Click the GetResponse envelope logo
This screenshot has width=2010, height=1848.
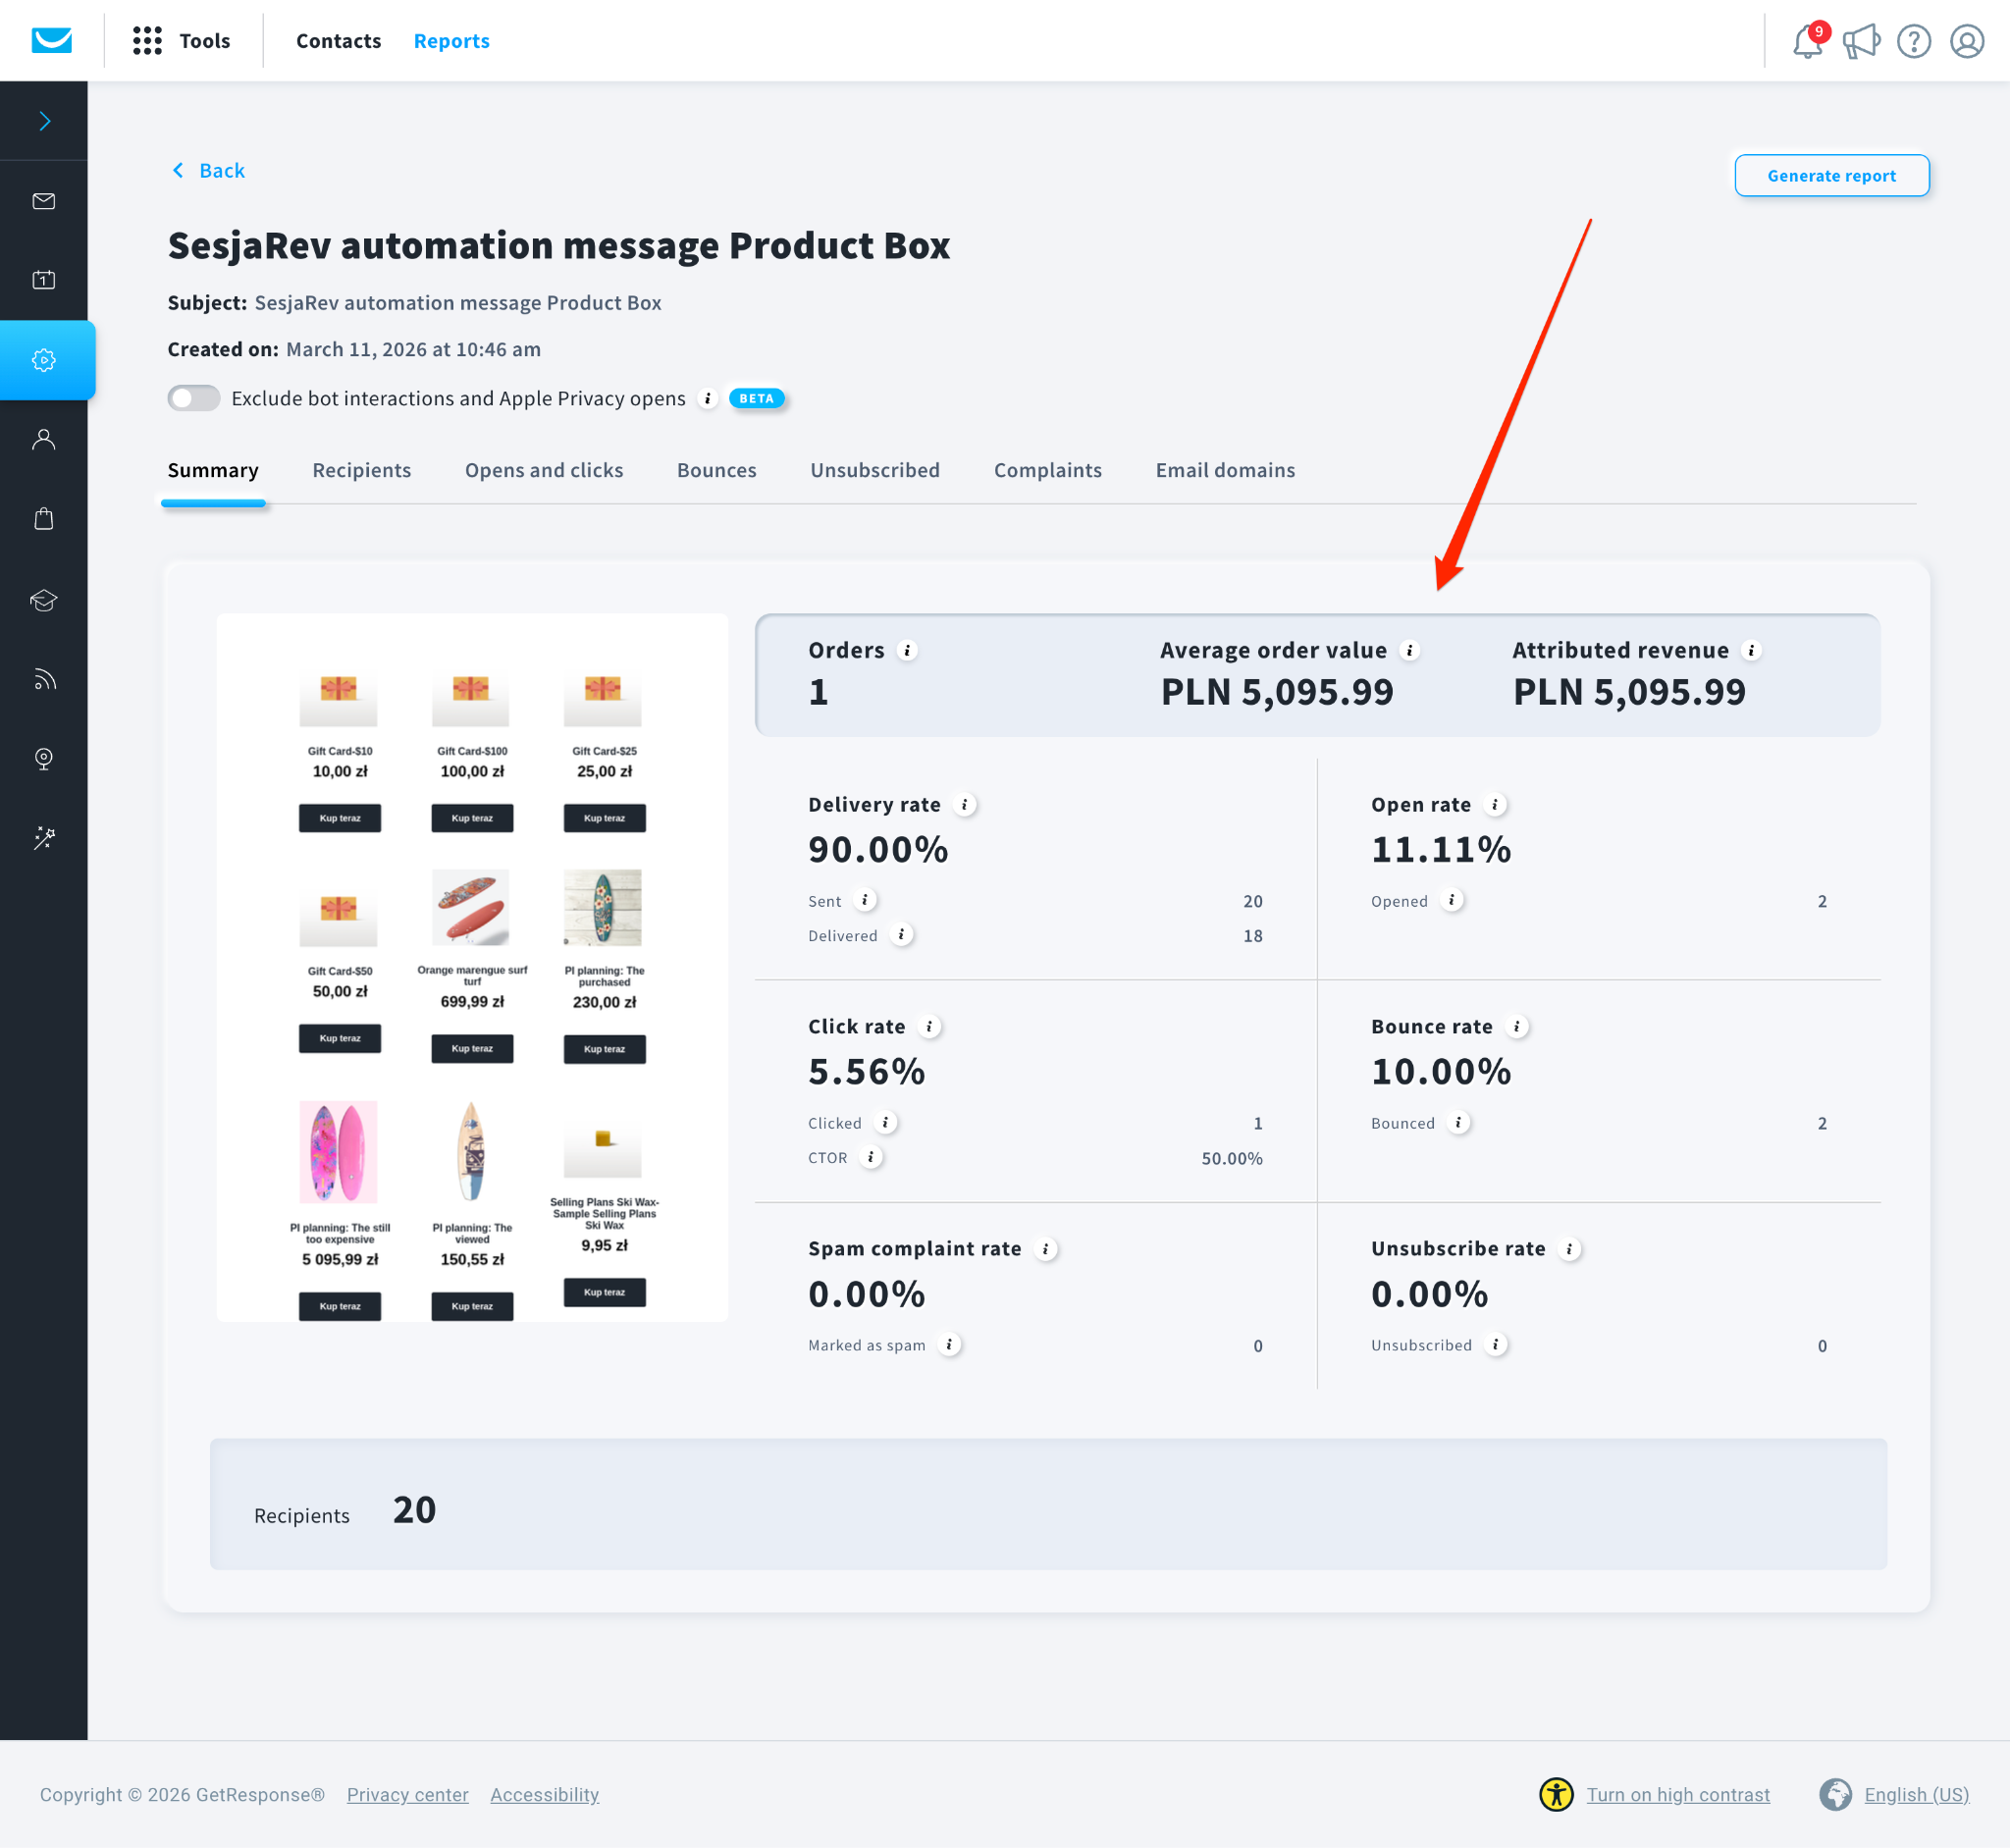[x=51, y=40]
